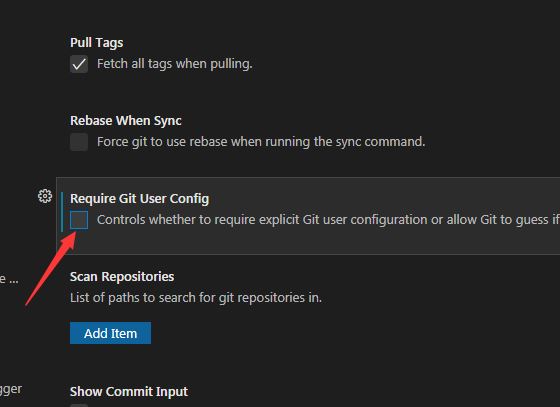Click the 'Fetch all tags when pulling.' description
The width and height of the screenshot is (560, 407).
[175, 64]
